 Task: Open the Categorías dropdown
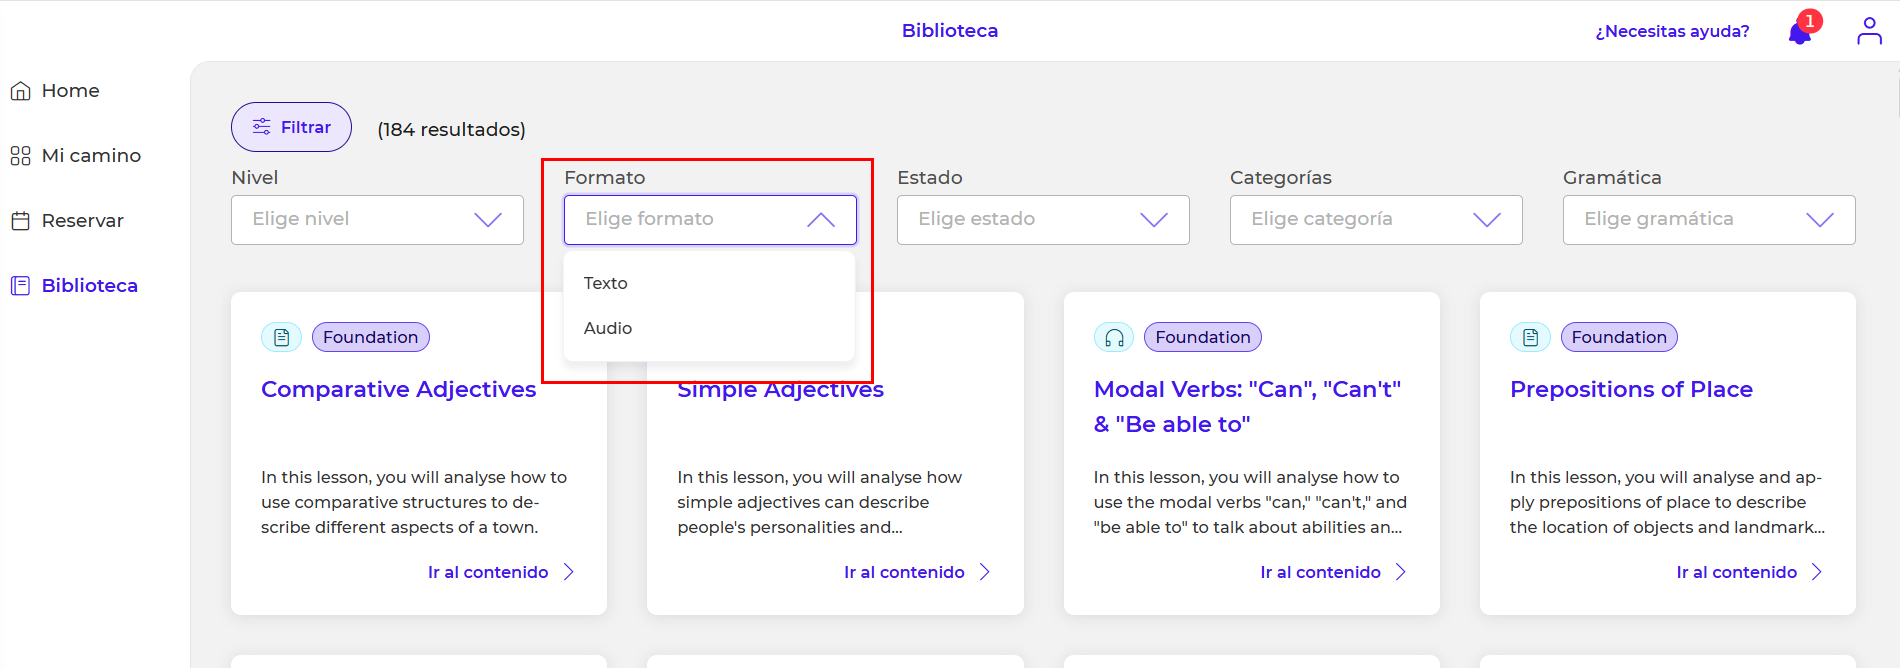coord(1376,220)
